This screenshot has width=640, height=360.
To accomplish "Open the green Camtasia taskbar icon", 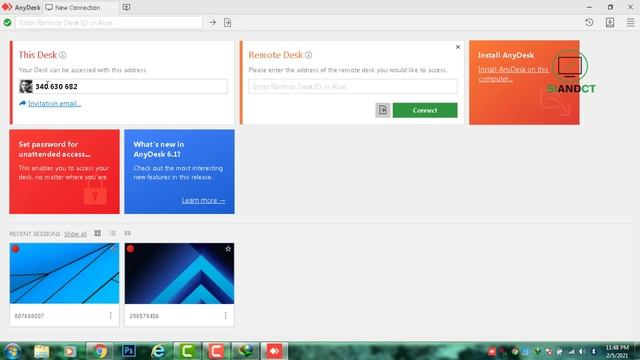I will [x=187, y=351].
